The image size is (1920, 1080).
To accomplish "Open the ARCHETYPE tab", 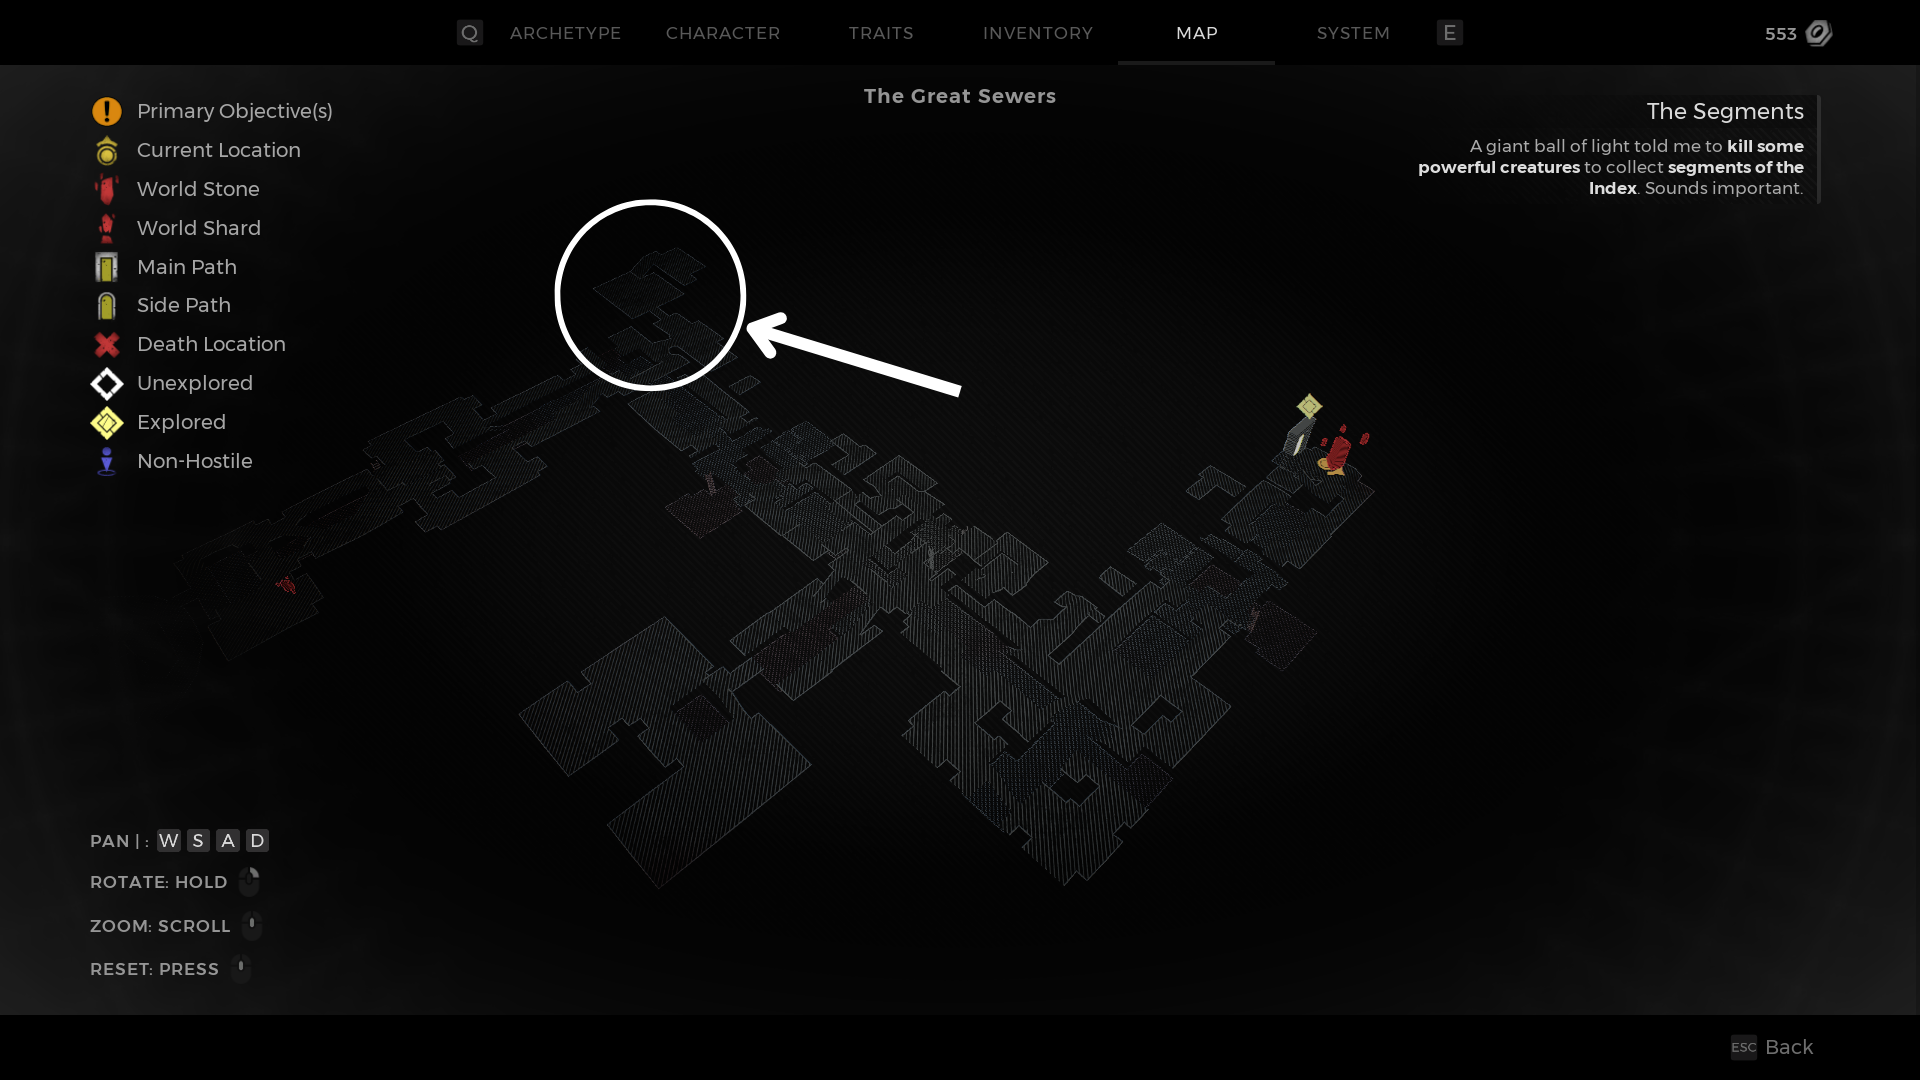I will tap(566, 33).
